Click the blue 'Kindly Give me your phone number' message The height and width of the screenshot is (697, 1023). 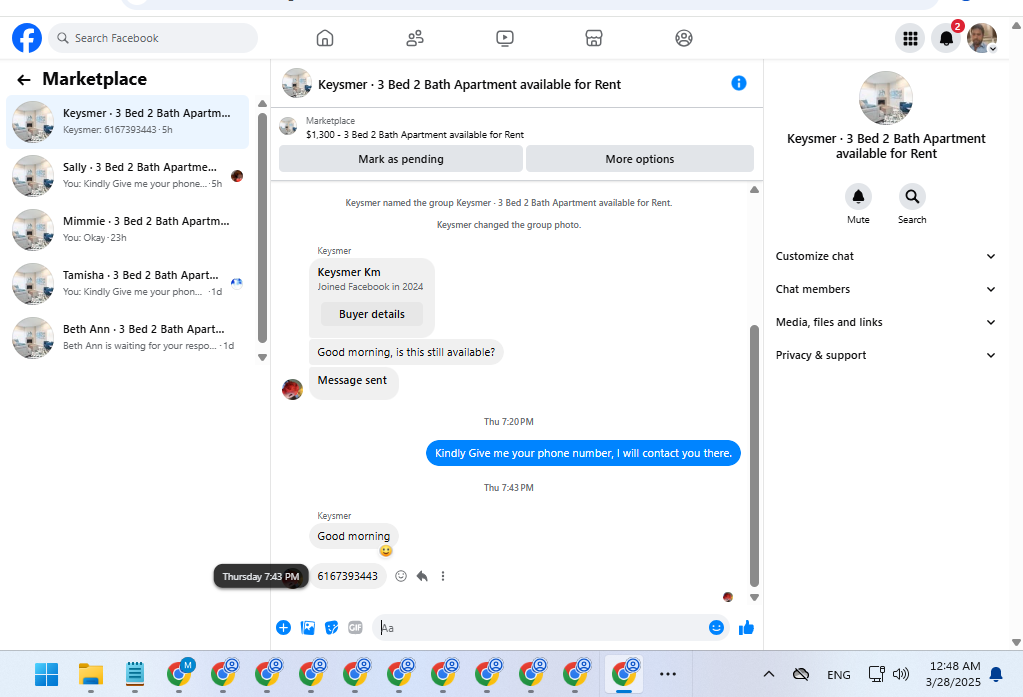click(583, 453)
